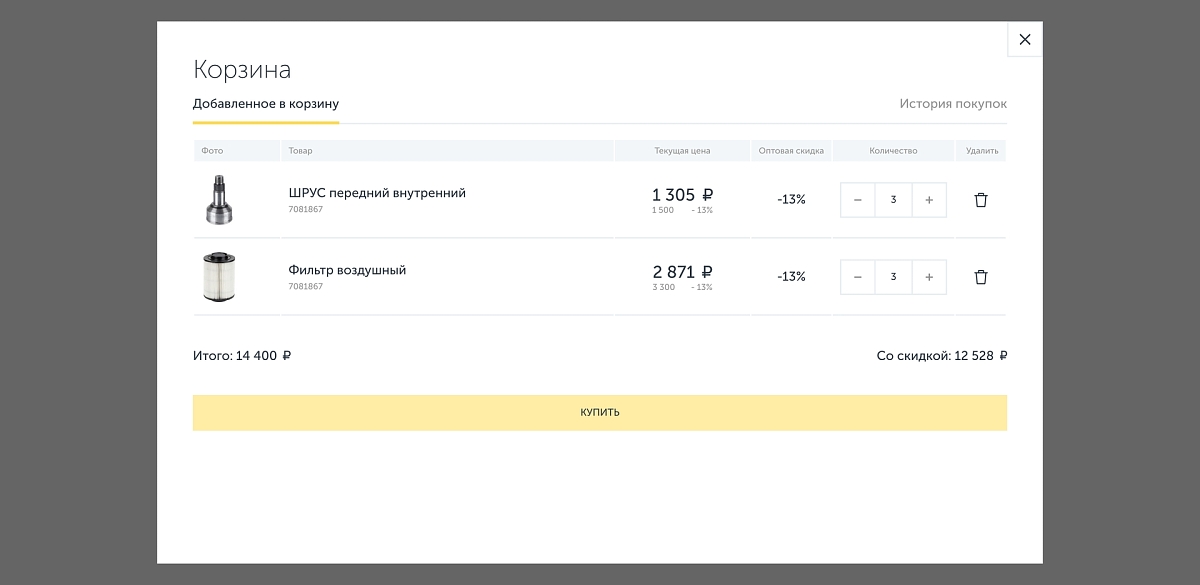Click old price 1 500

pos(662,210)
